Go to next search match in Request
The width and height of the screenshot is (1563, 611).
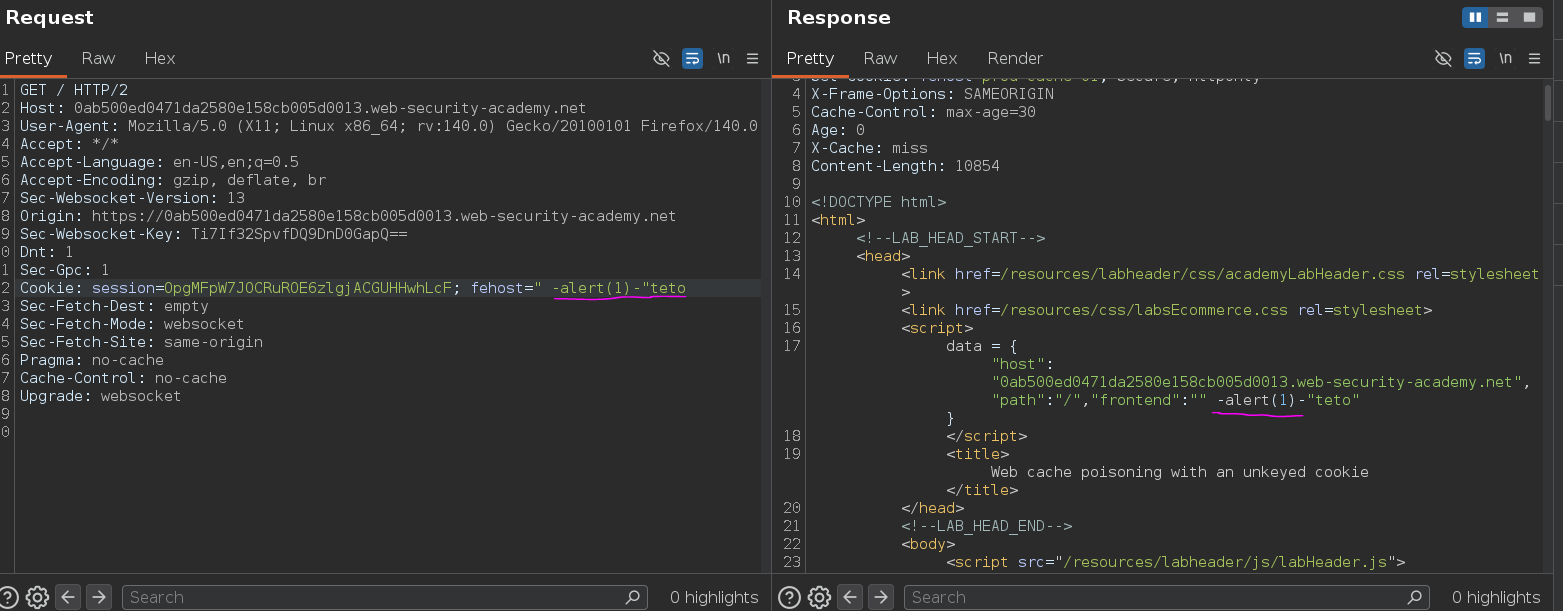[x=98, y=597]
